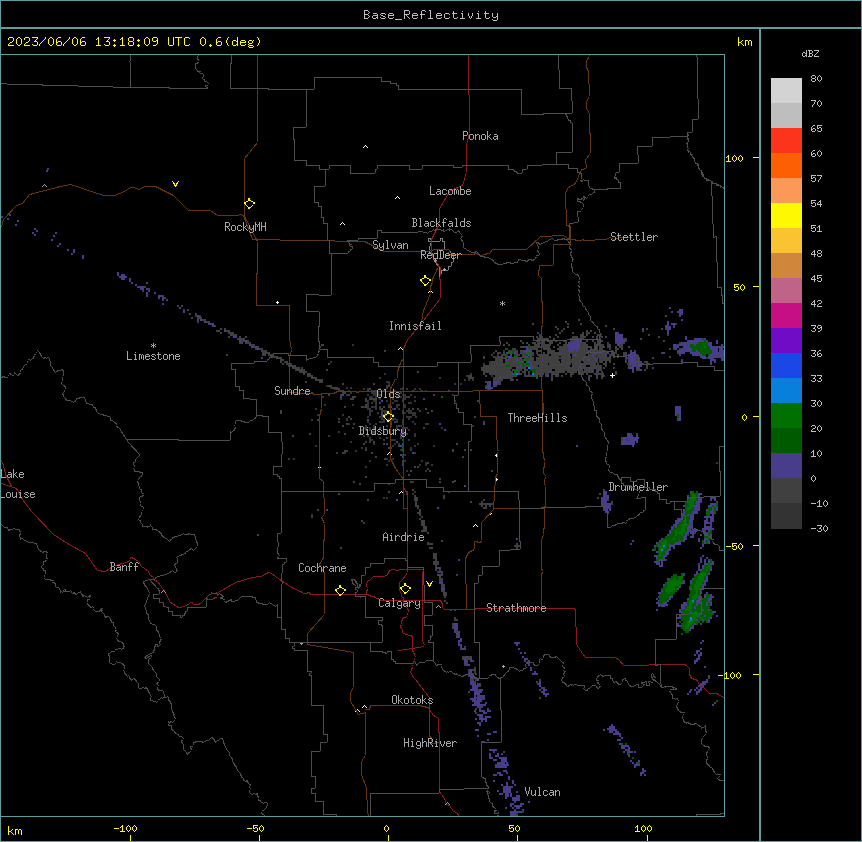Screen dimensions: 862x842
Task: Click the km unit label at bottom left
Action: (x=15, y=830)
